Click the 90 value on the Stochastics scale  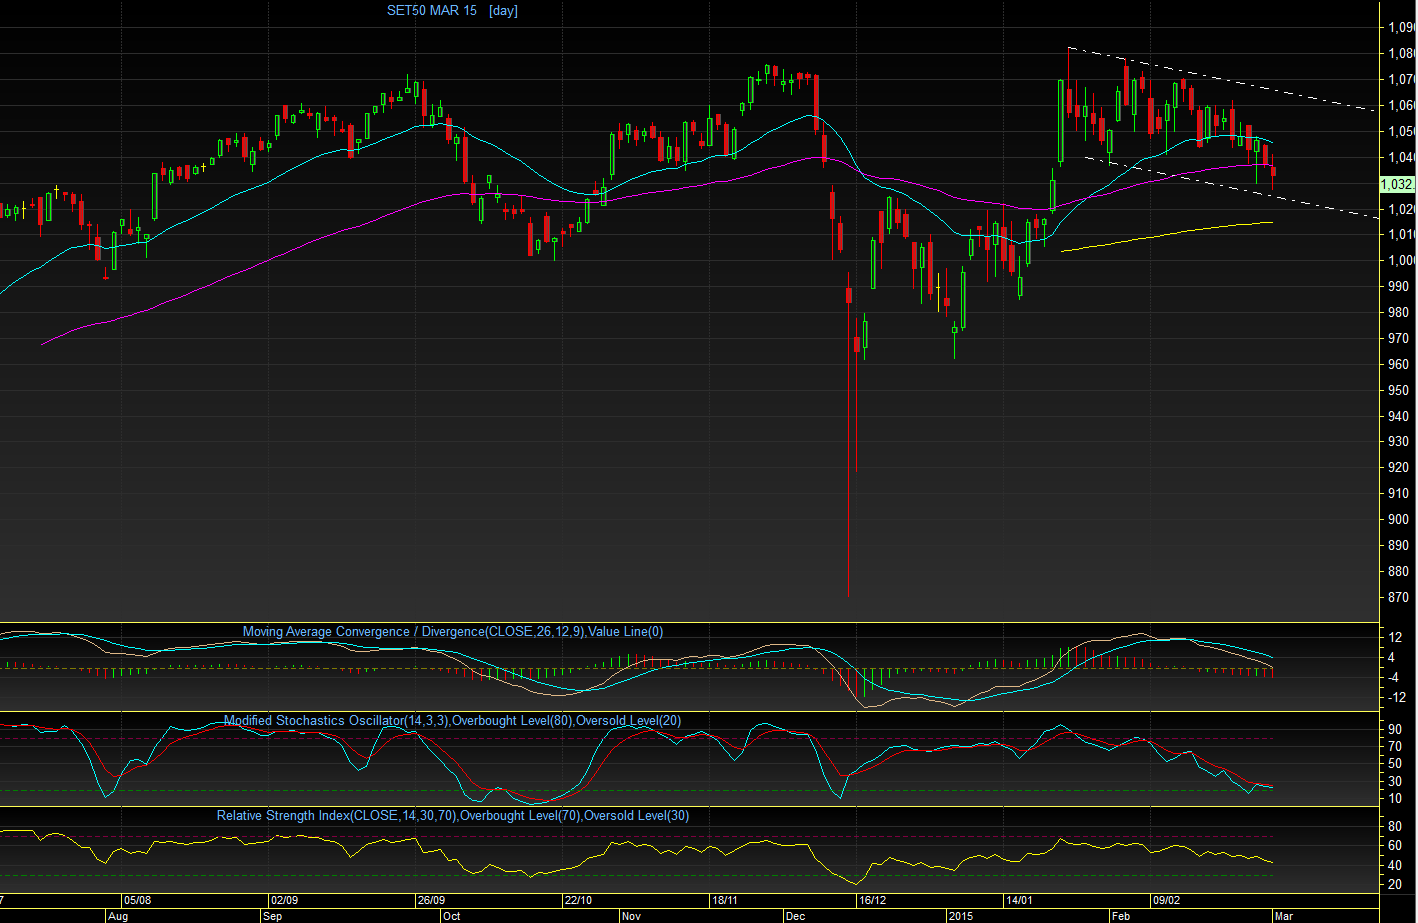coord(1395,731)
